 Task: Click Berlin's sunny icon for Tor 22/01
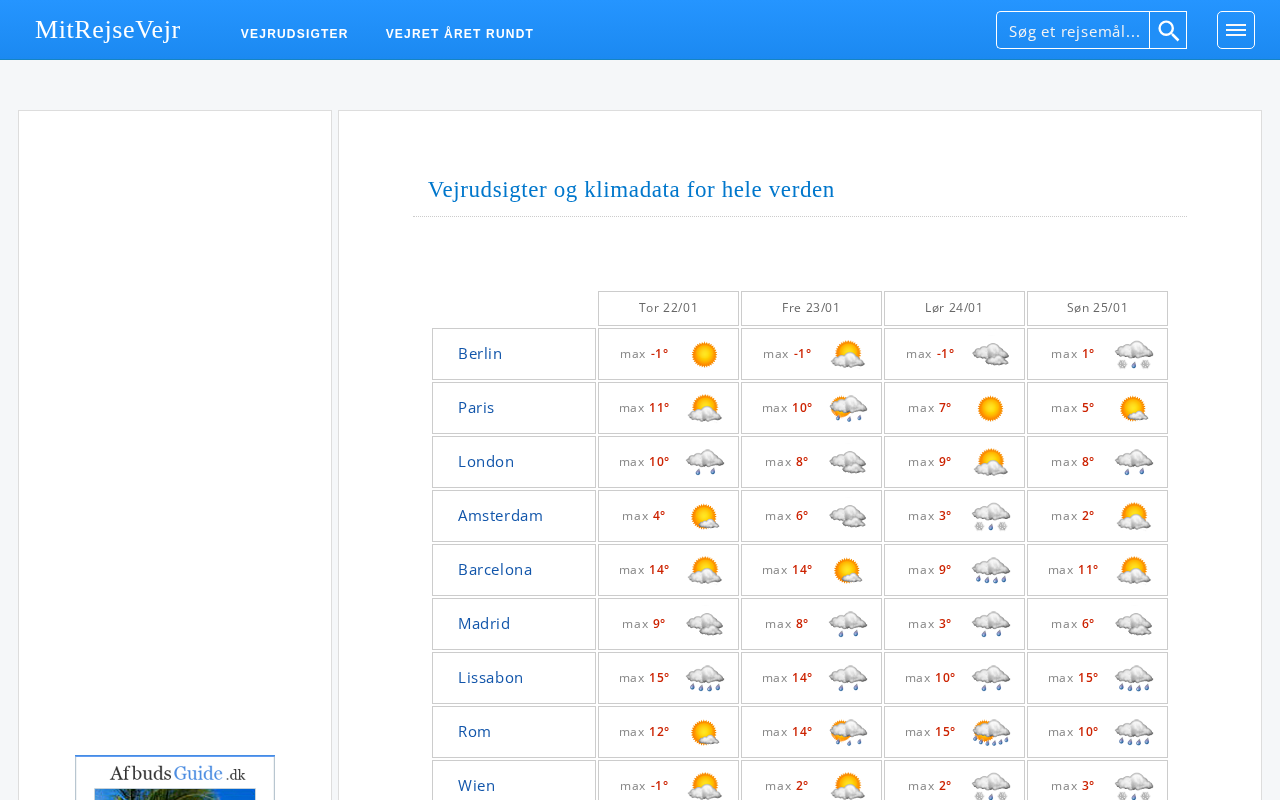pyautogui.click(x=704, y=354)
